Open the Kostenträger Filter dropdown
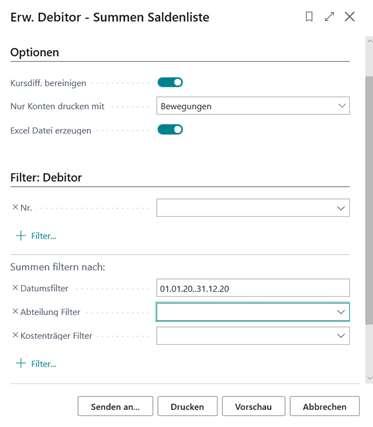The height and width of the screenshot is (427, 373). coord(341,336)
